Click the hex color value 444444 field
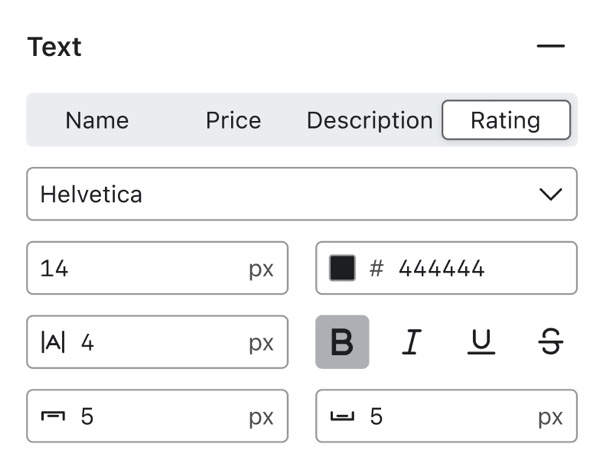This screenshot has width=600, height=464. (x=470, y=268)
